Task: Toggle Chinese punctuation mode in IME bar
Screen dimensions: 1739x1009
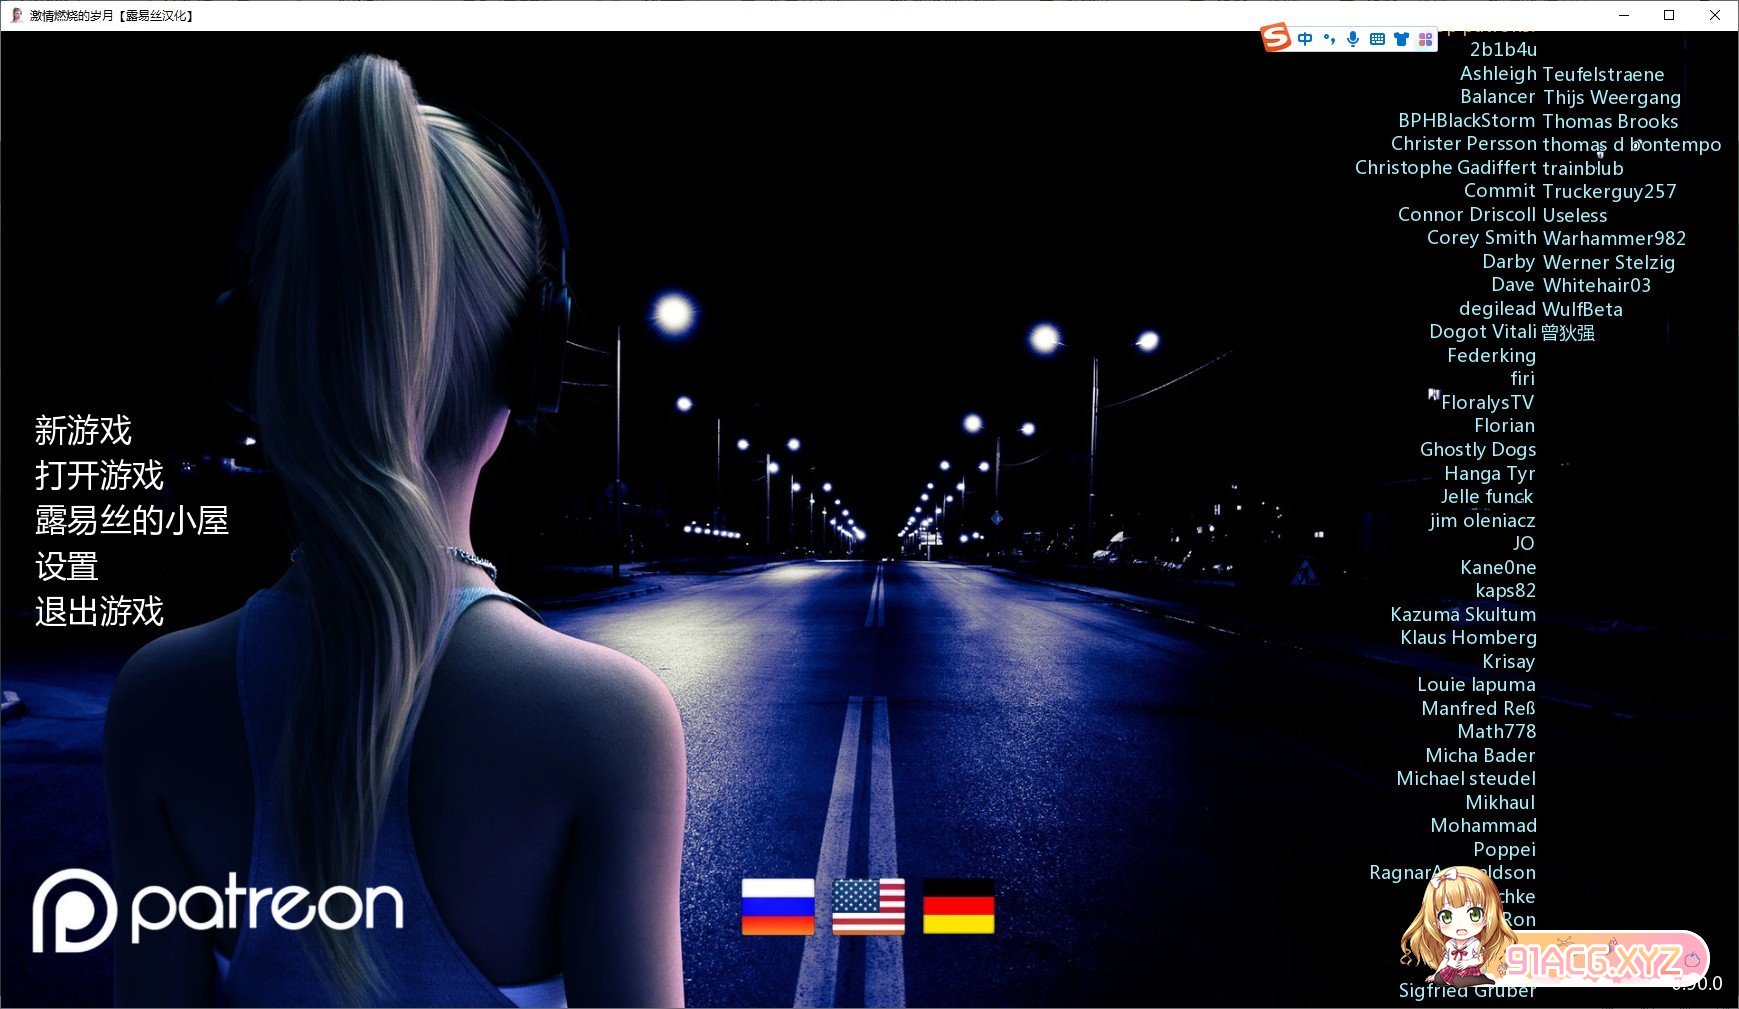Action: point(1329,39)
